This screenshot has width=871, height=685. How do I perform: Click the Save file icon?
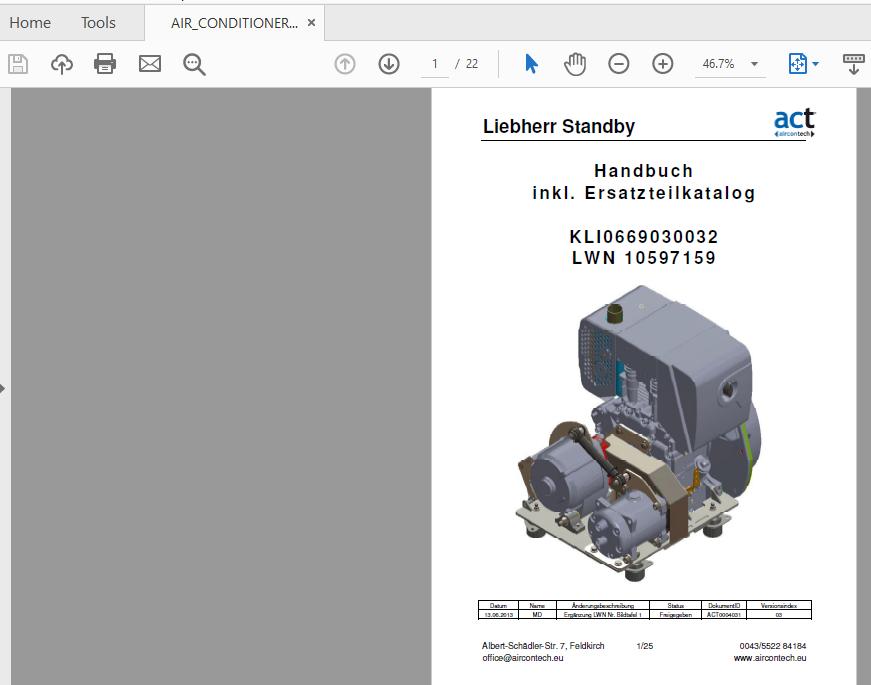(18, 64)
